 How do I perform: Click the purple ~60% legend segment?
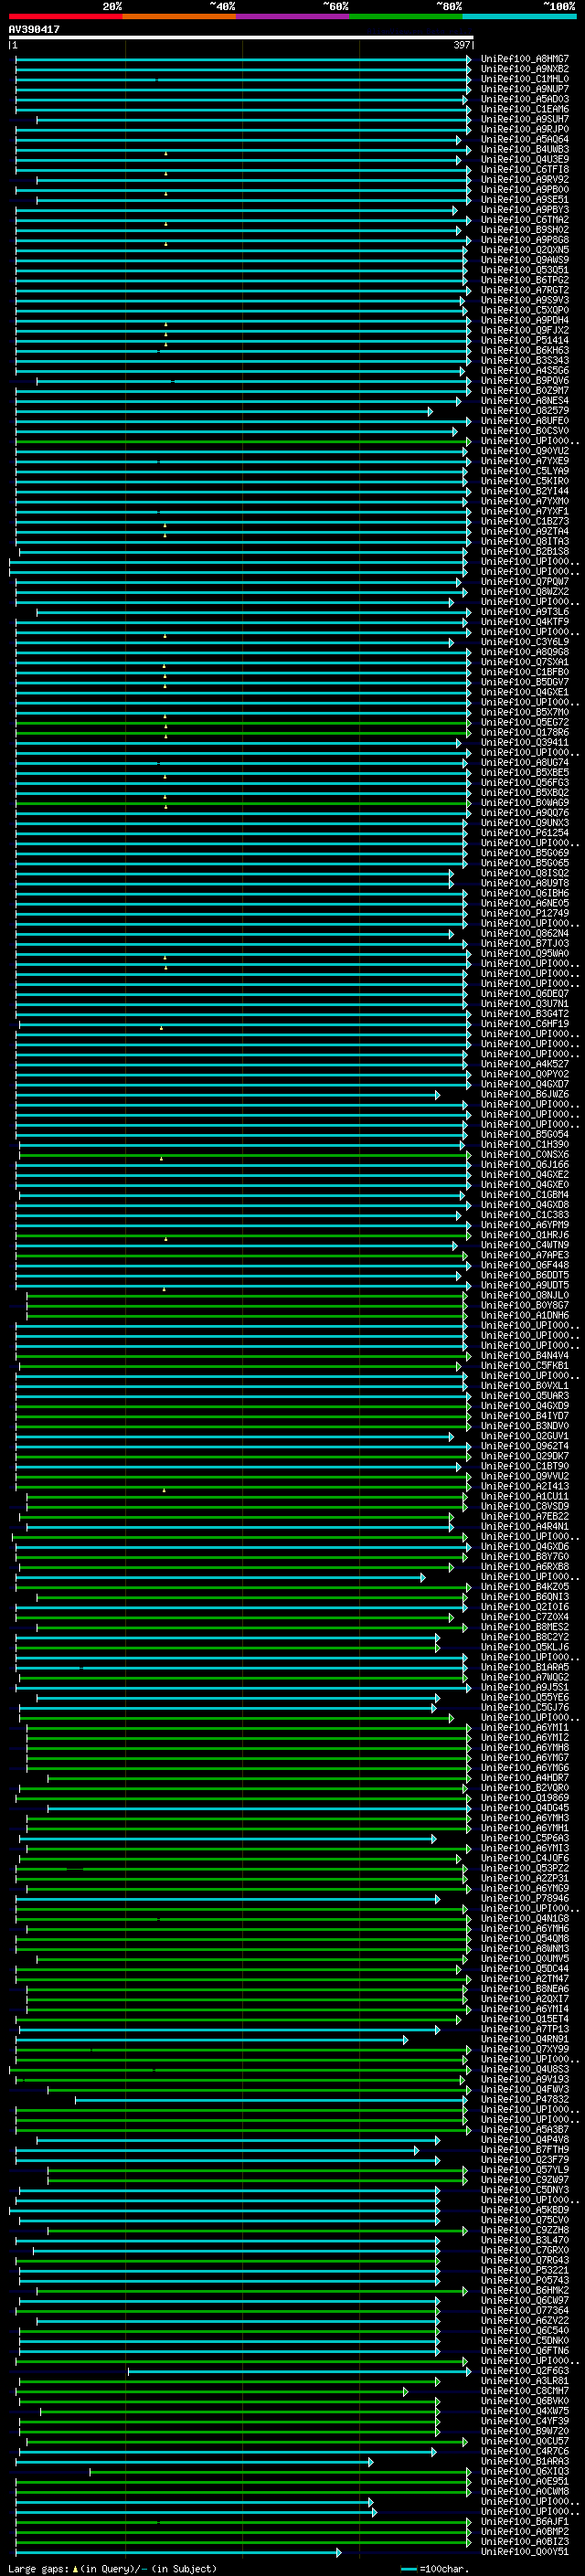point(292,16)
